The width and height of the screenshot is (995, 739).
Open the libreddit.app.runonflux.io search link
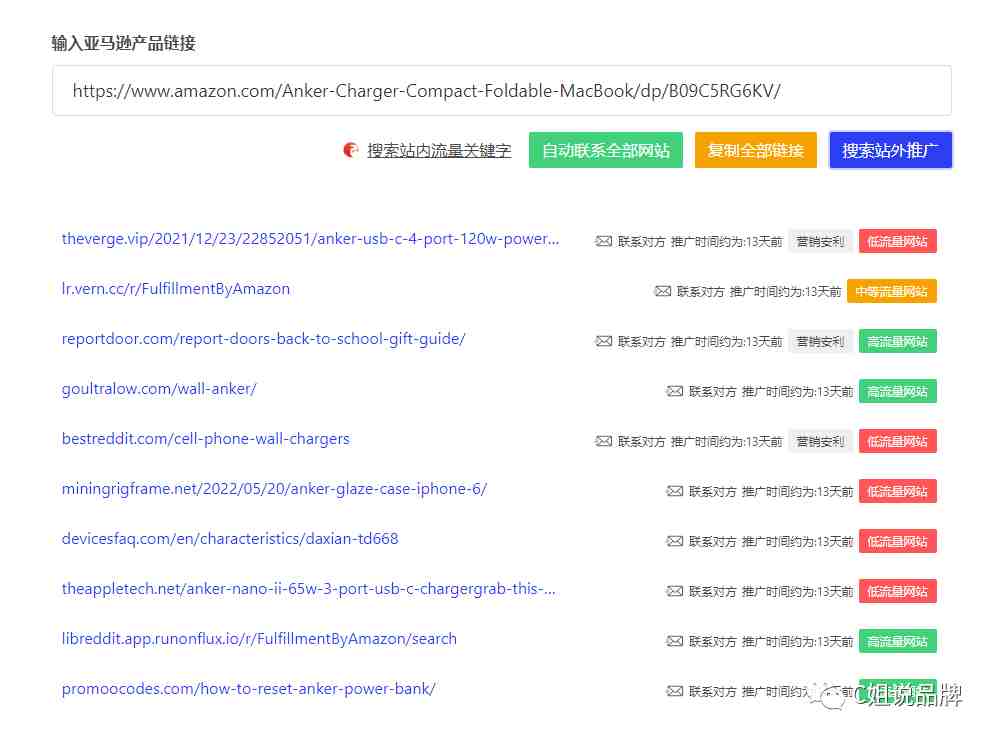pos(259,639)
